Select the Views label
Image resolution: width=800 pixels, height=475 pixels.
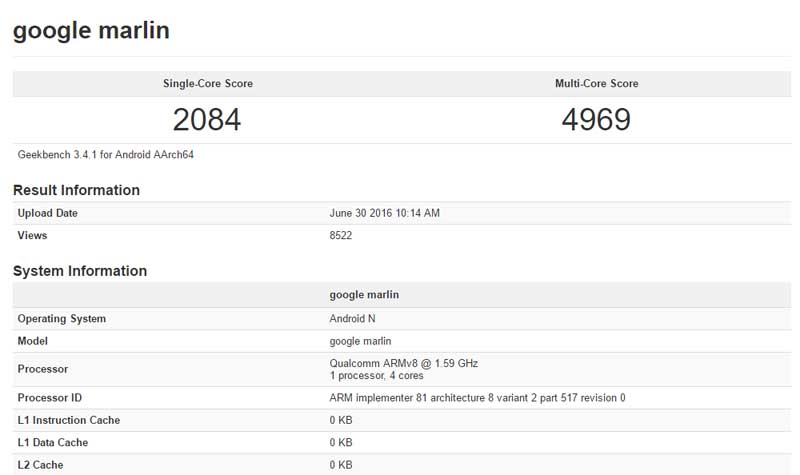32,236
